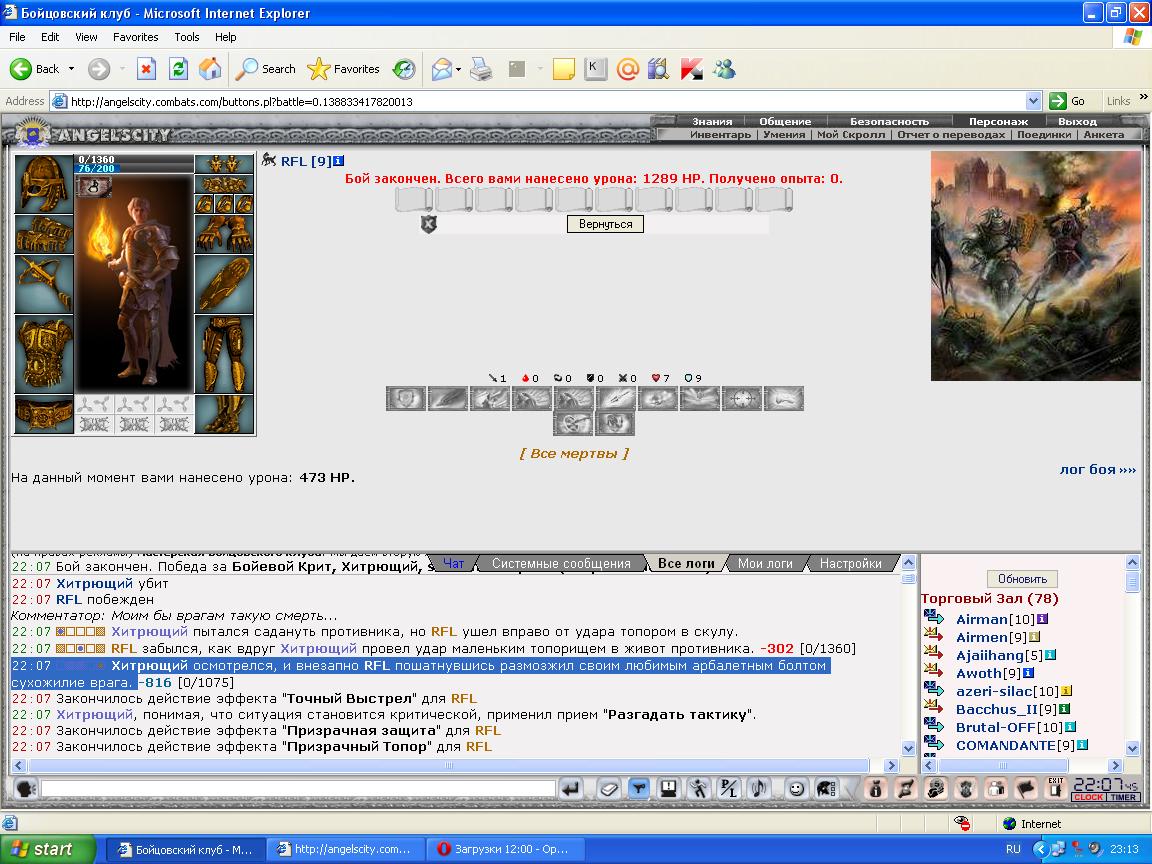Open the Поединки submenu link
Image resolution: width=1152 pixels, height=864 pixels.
click(1043, 134)
